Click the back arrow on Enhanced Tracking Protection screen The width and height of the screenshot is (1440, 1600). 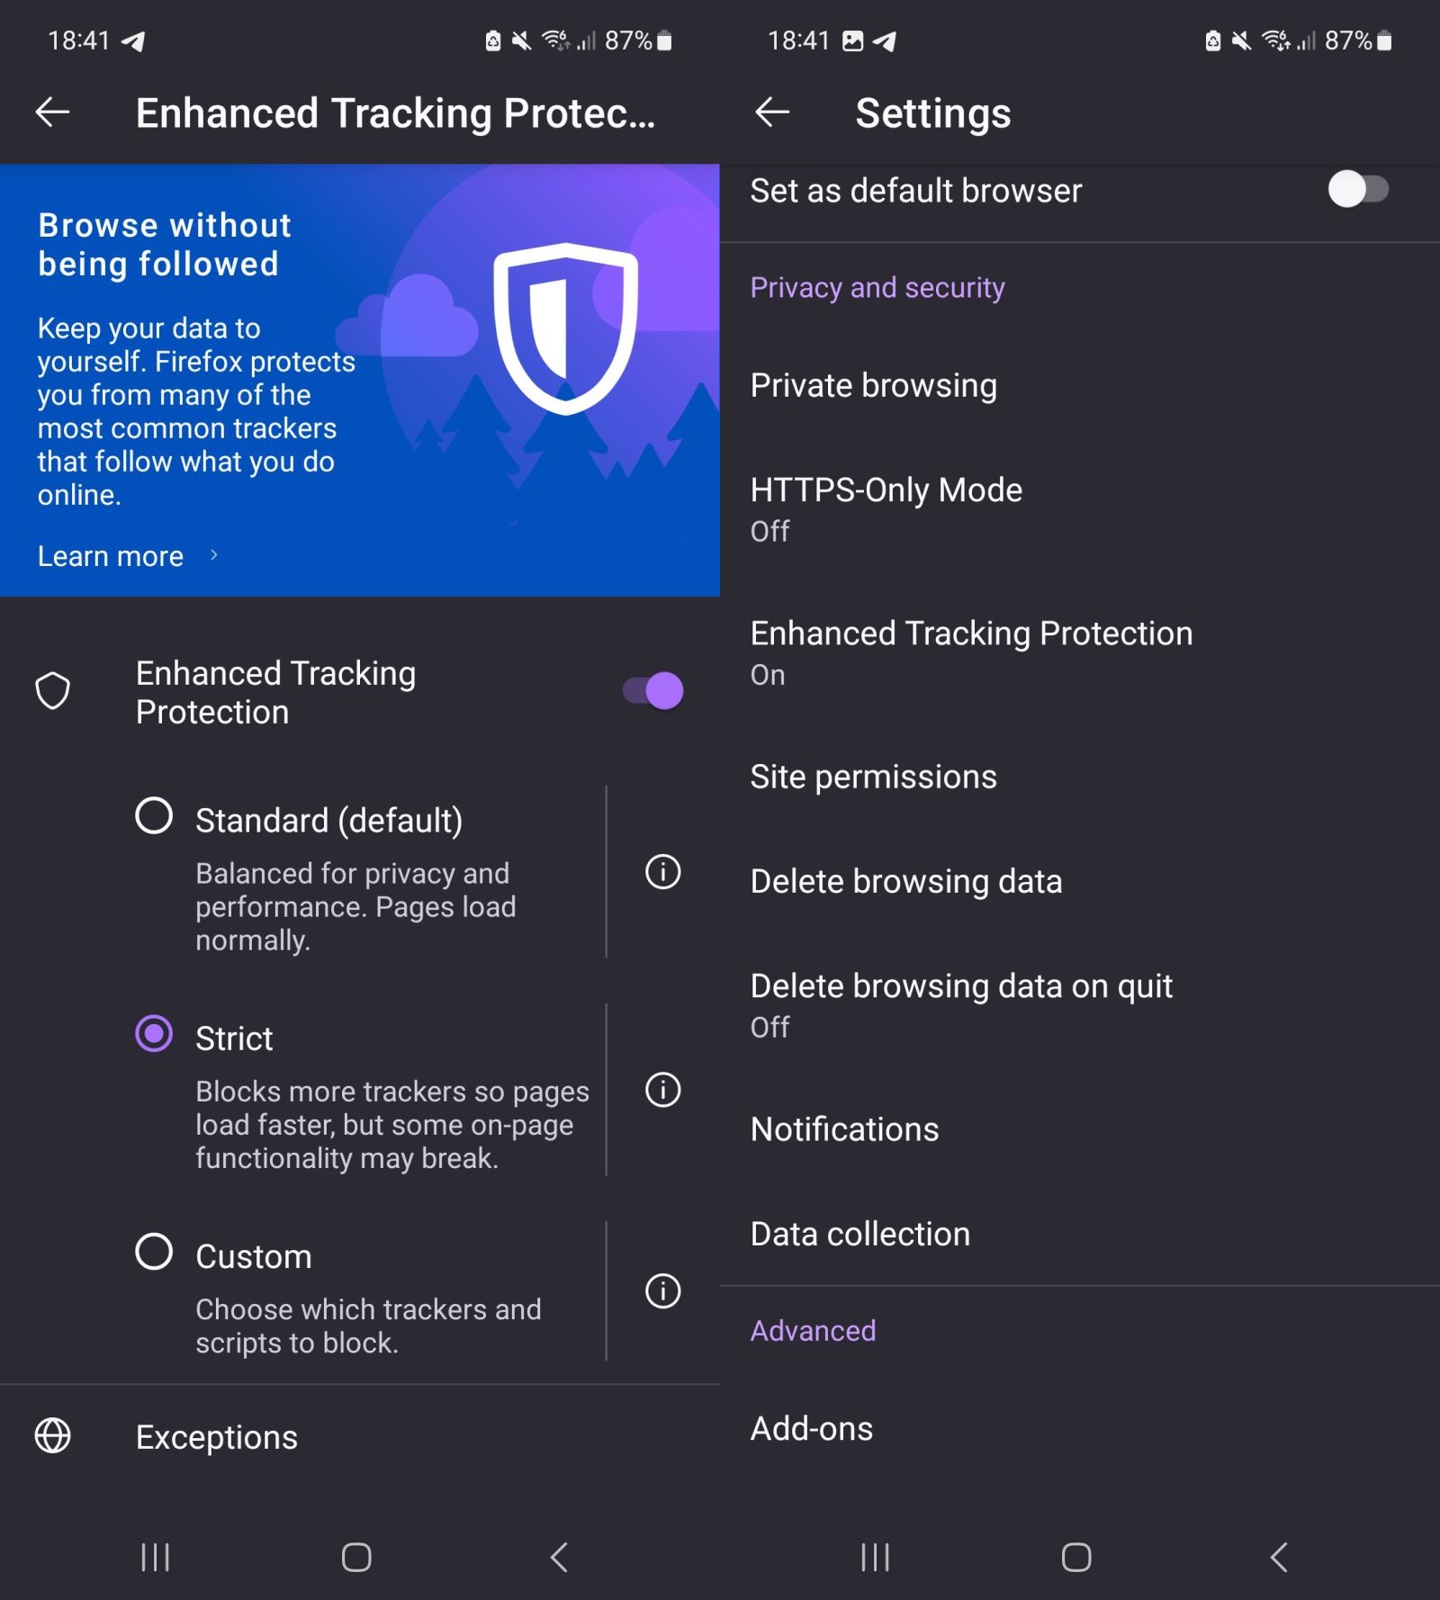[x=52, y=112]
